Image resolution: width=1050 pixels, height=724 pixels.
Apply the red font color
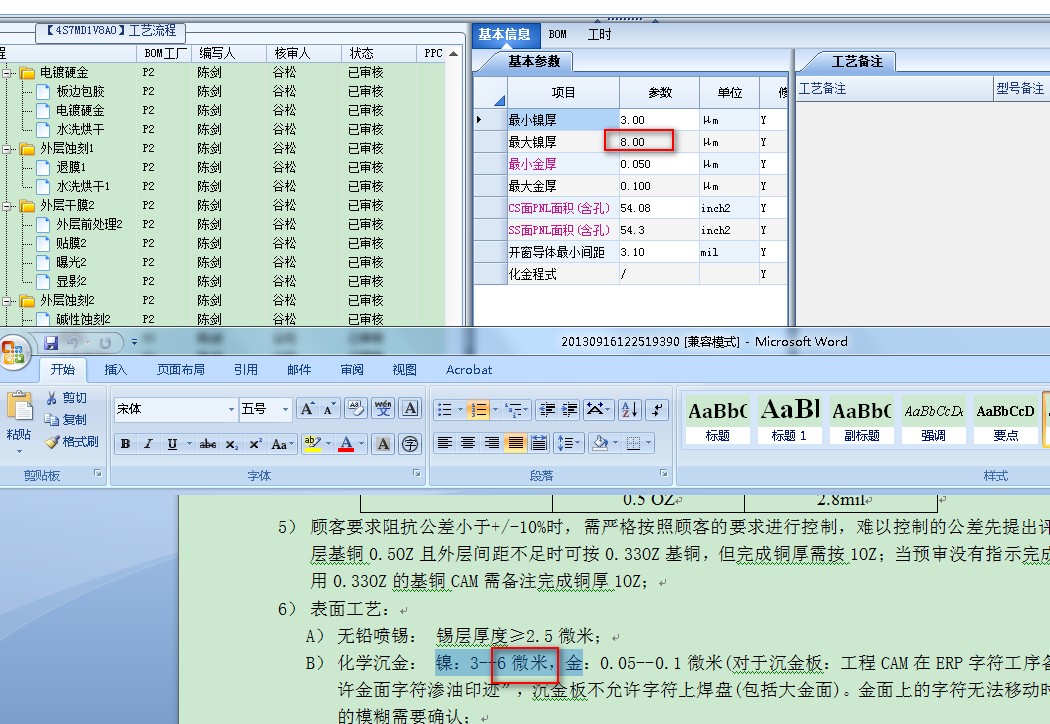click(346, 443)
